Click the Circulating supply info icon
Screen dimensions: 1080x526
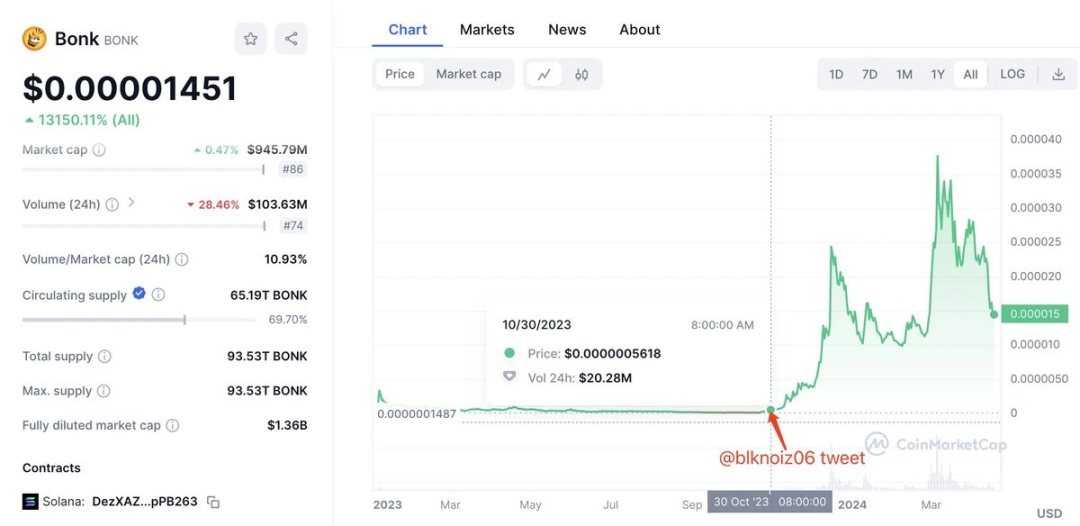click(x=158, y=295)
